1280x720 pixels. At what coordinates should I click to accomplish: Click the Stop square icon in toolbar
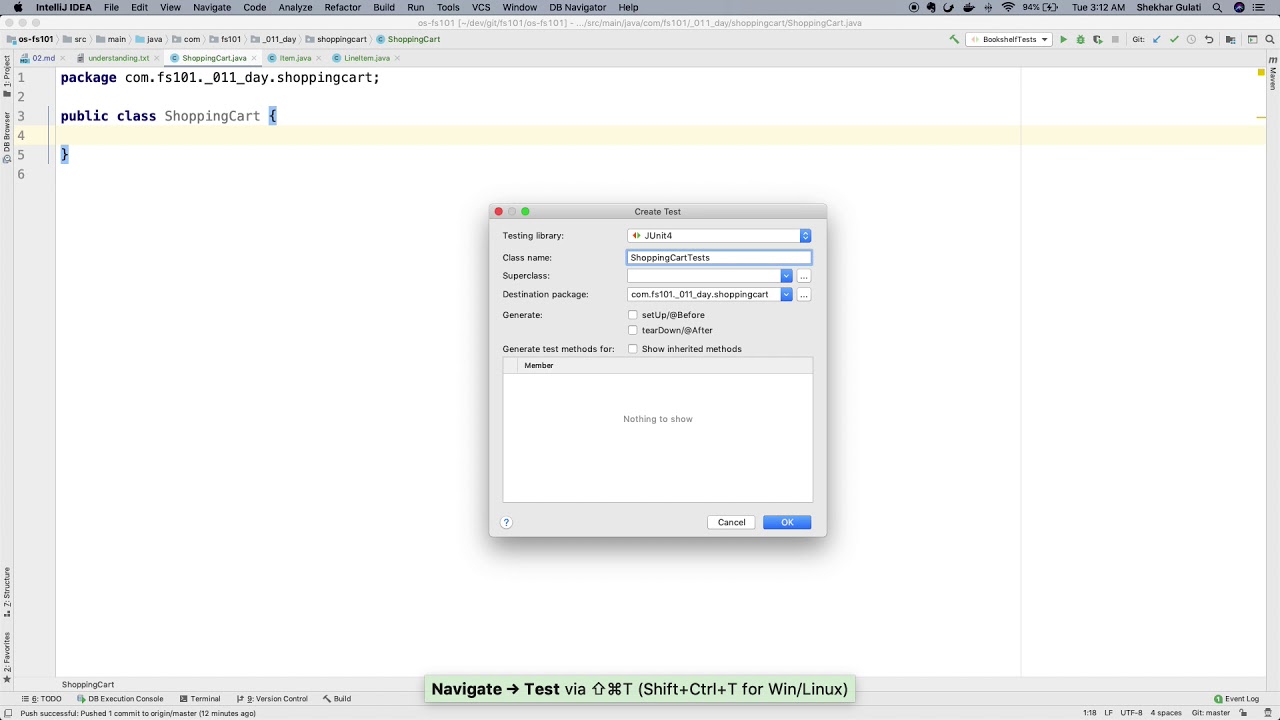coord(1115,40)
